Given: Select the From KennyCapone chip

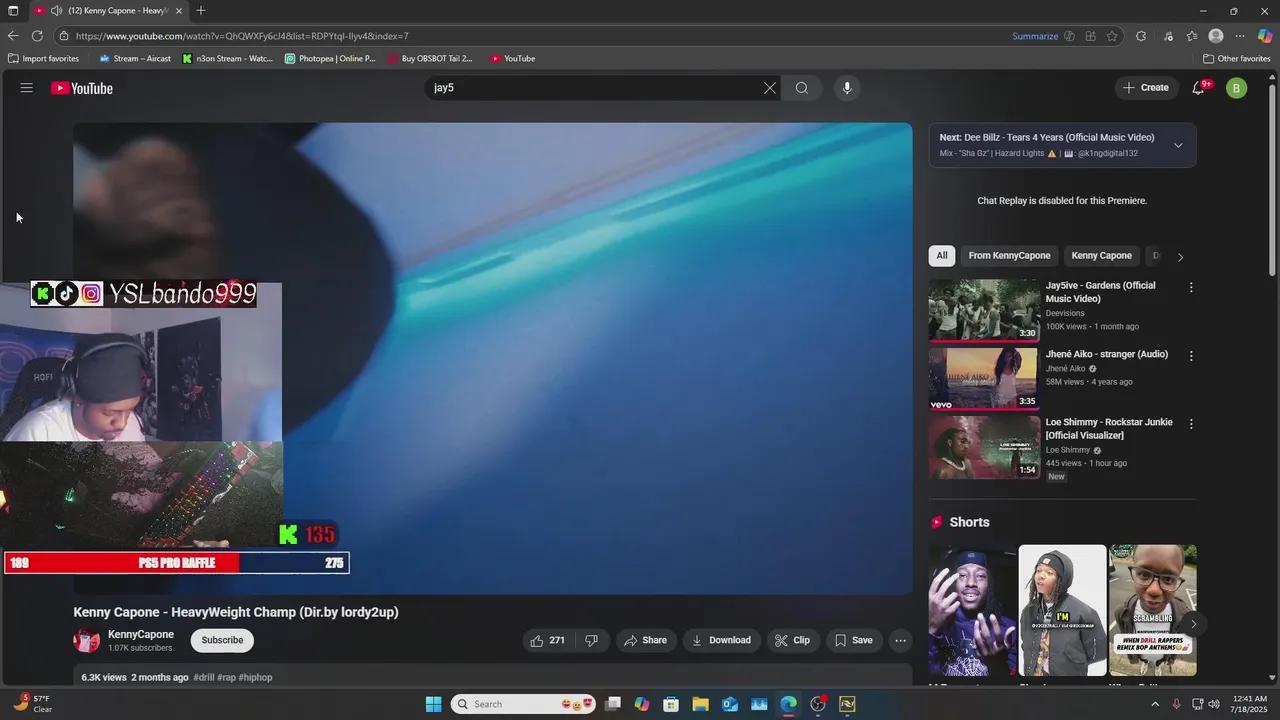Looking at the screenshot, I should 1009,256.
